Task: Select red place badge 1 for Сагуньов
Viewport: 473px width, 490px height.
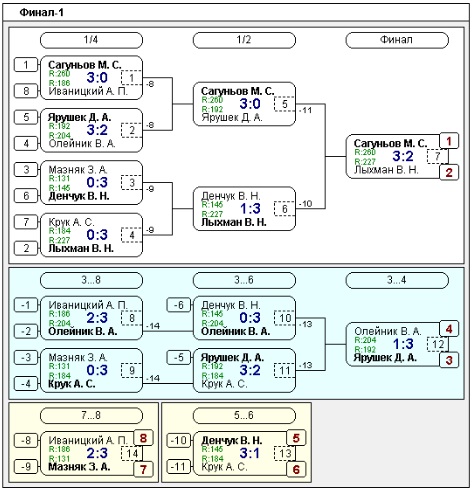Action: pyautogui.click(x=449, y=141)
